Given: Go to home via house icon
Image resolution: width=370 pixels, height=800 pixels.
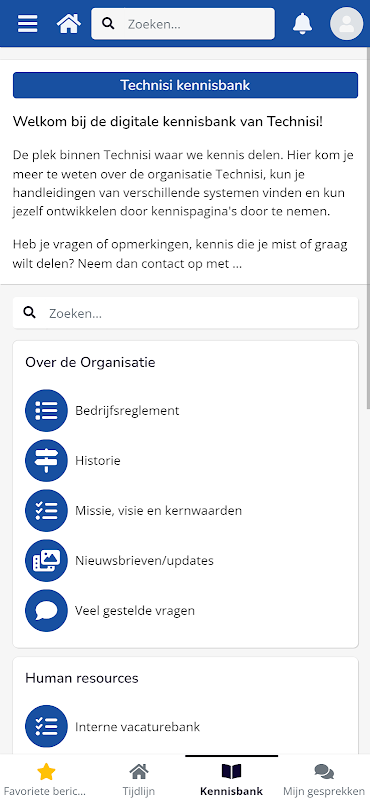Looking at the screenshot, I should click(x=69, y=23).
